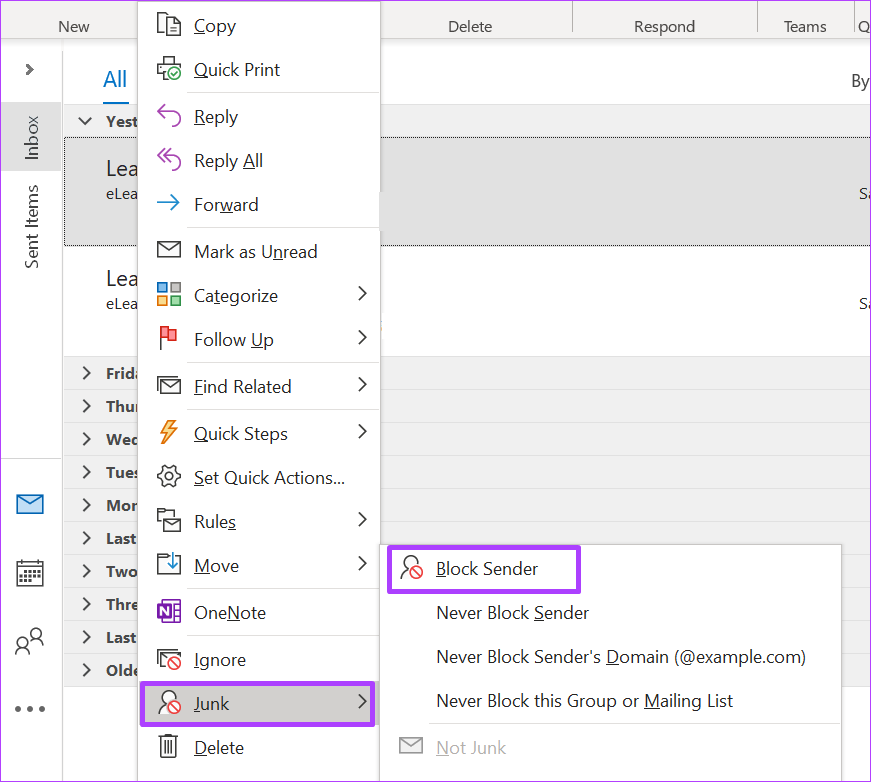Screen dimensions: 871x782
Task: Open Follow Up submenu arrow
Action: tap(362, 338)
